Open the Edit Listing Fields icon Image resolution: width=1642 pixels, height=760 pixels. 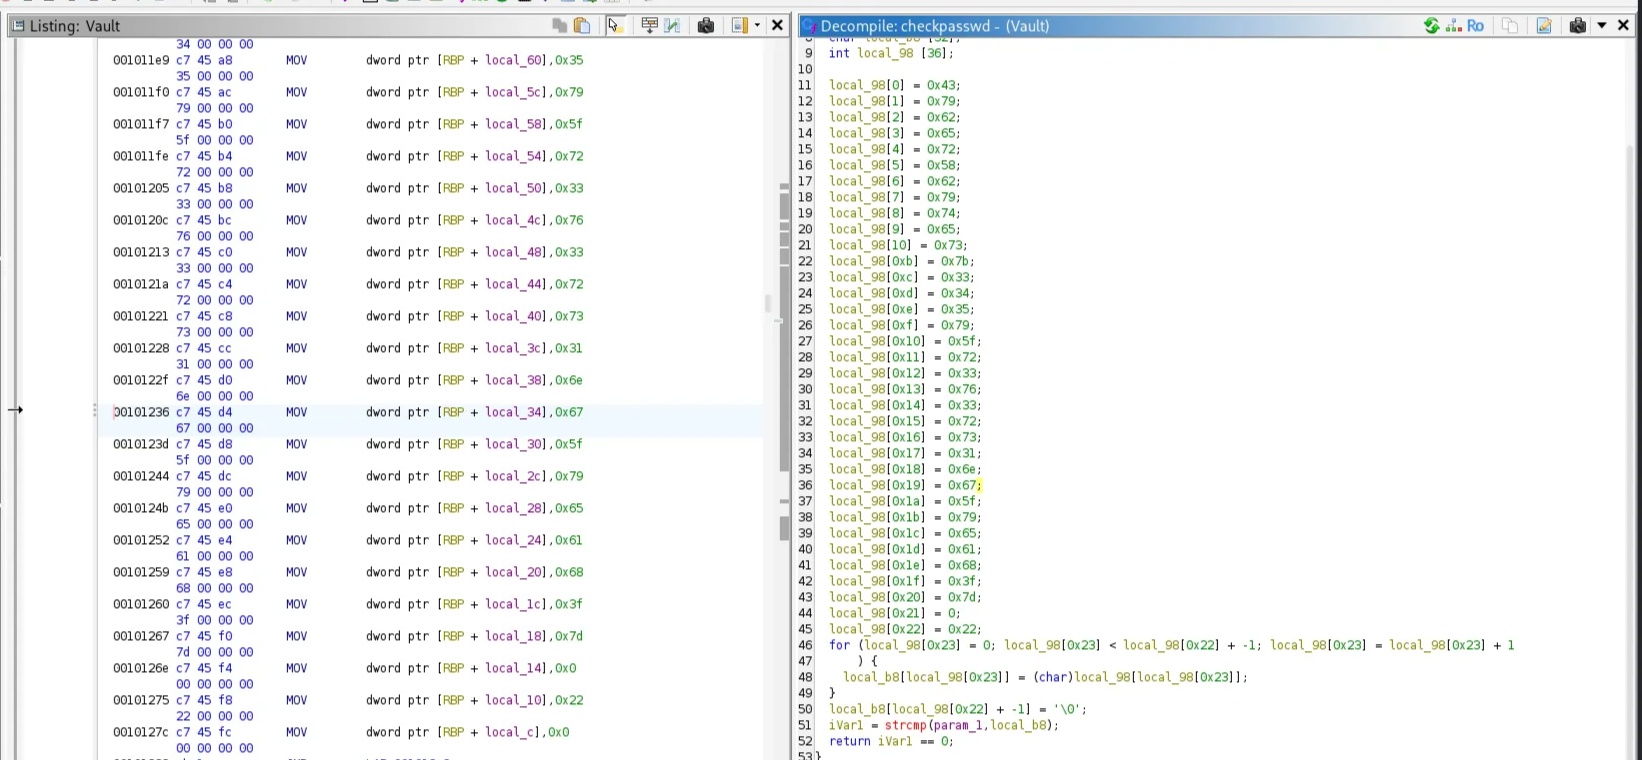tap(649, 26)
